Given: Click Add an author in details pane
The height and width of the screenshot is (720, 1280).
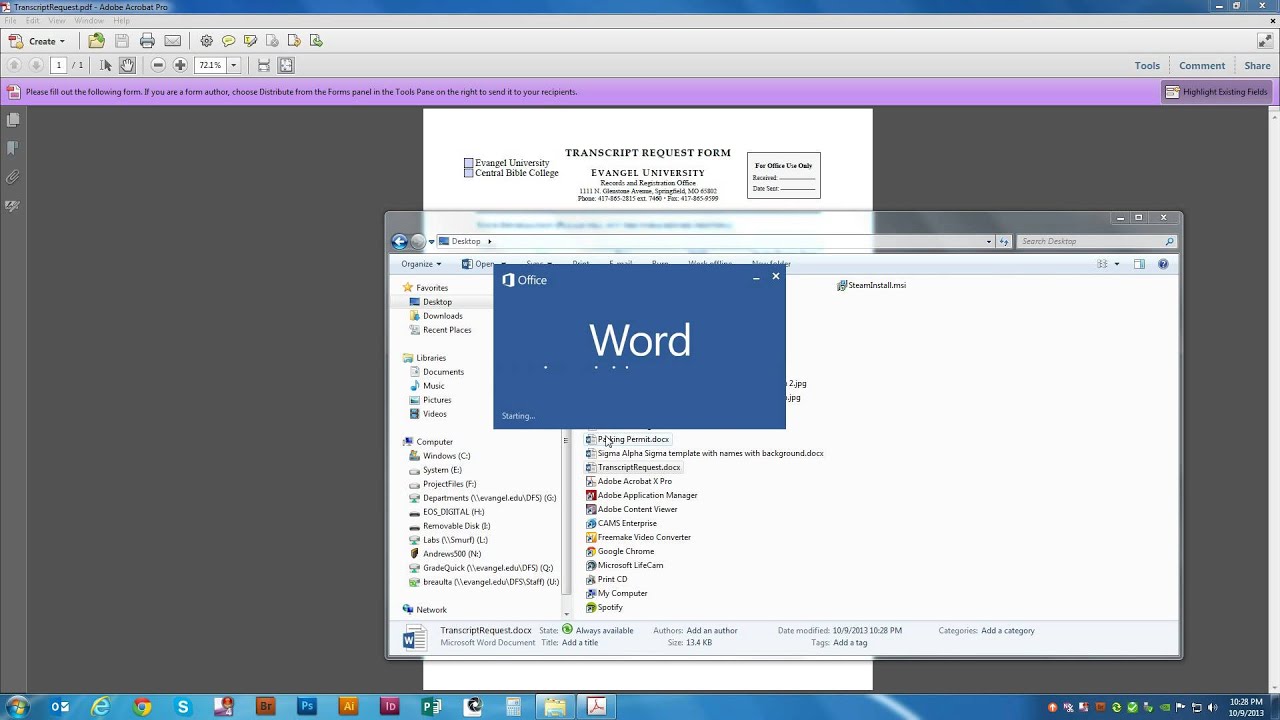Looking at the screenshot, I should pyautogui.click(x=712, y=631).
